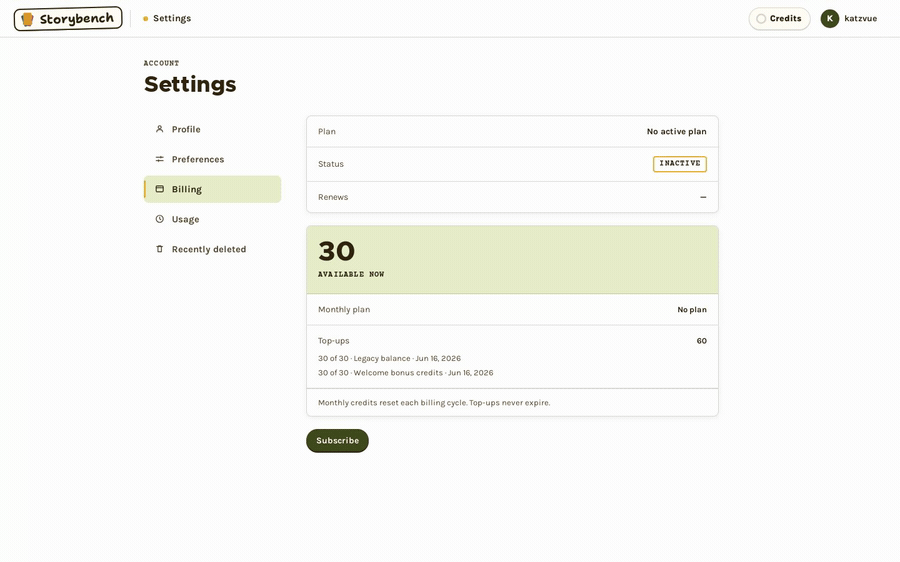This screenshot has height=562, width=900.
Task: Click the 30 available credits number
Action: (x=337, y=251)
